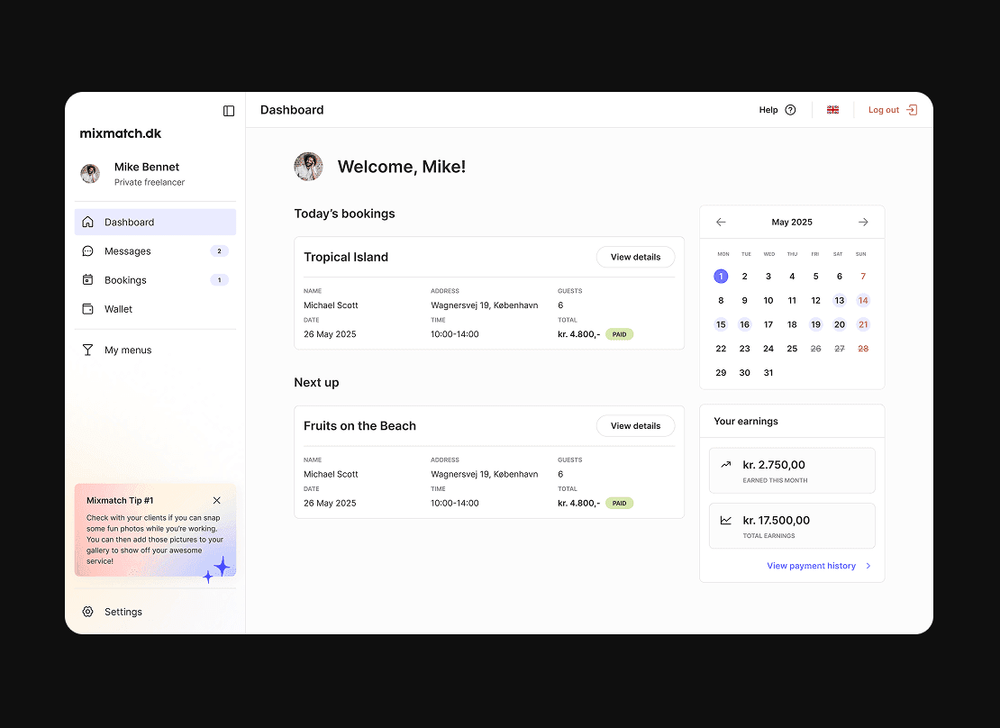Dismiss the Mixmatch Tip #1 notification

click(x=216, y=500)
